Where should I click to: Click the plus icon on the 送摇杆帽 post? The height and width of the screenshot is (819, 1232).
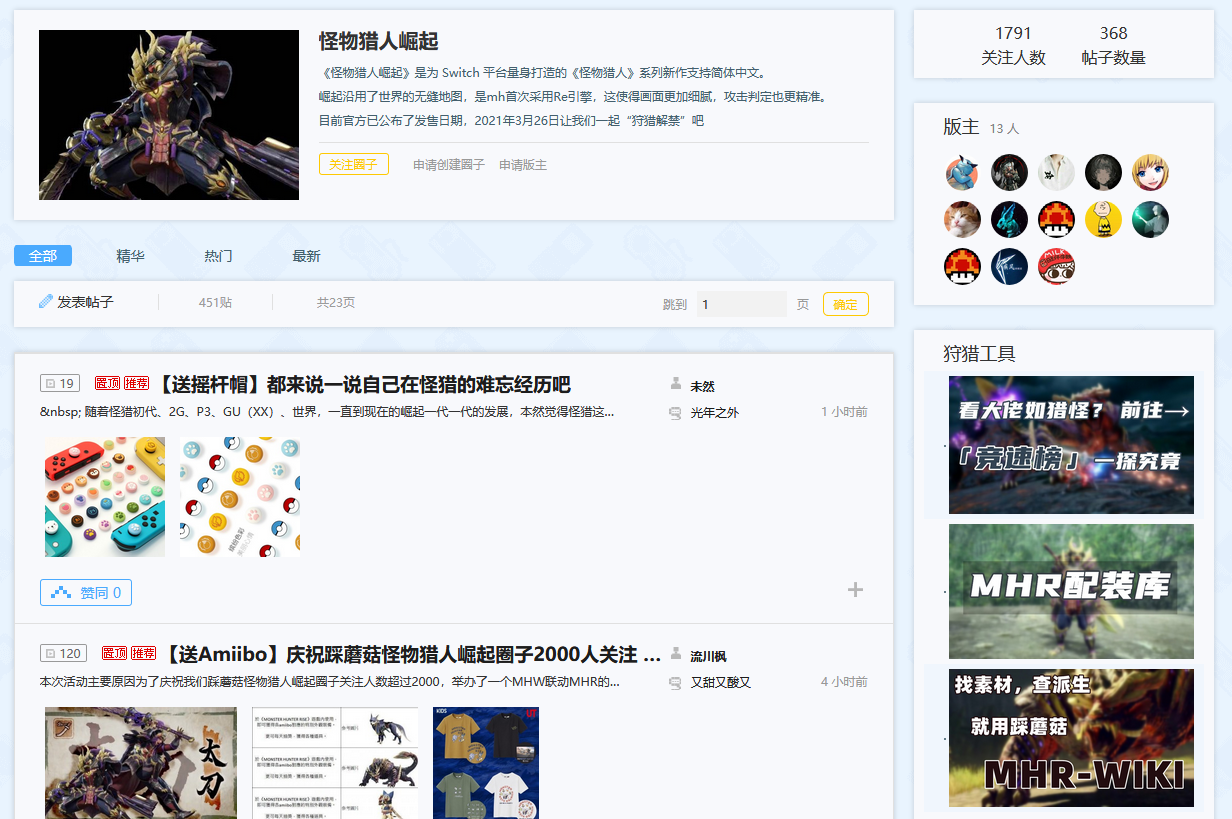click(x=855, y=590)
